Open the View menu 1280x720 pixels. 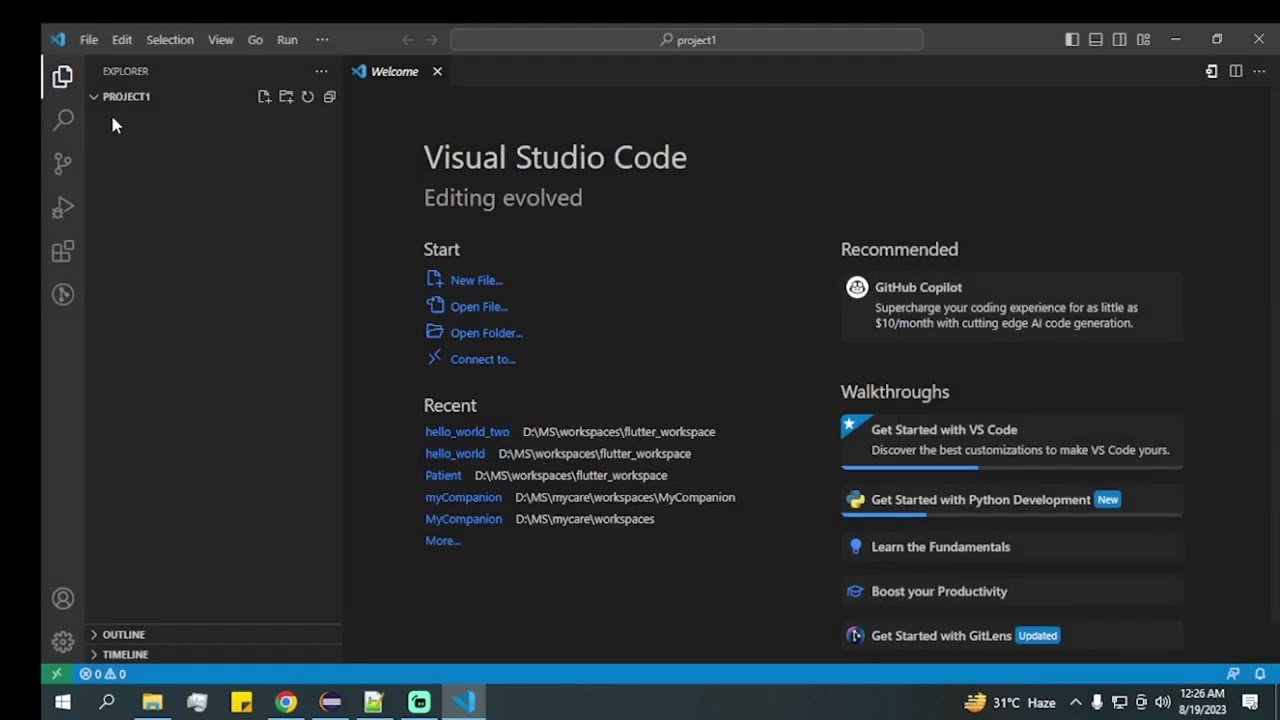pos(221,40)
